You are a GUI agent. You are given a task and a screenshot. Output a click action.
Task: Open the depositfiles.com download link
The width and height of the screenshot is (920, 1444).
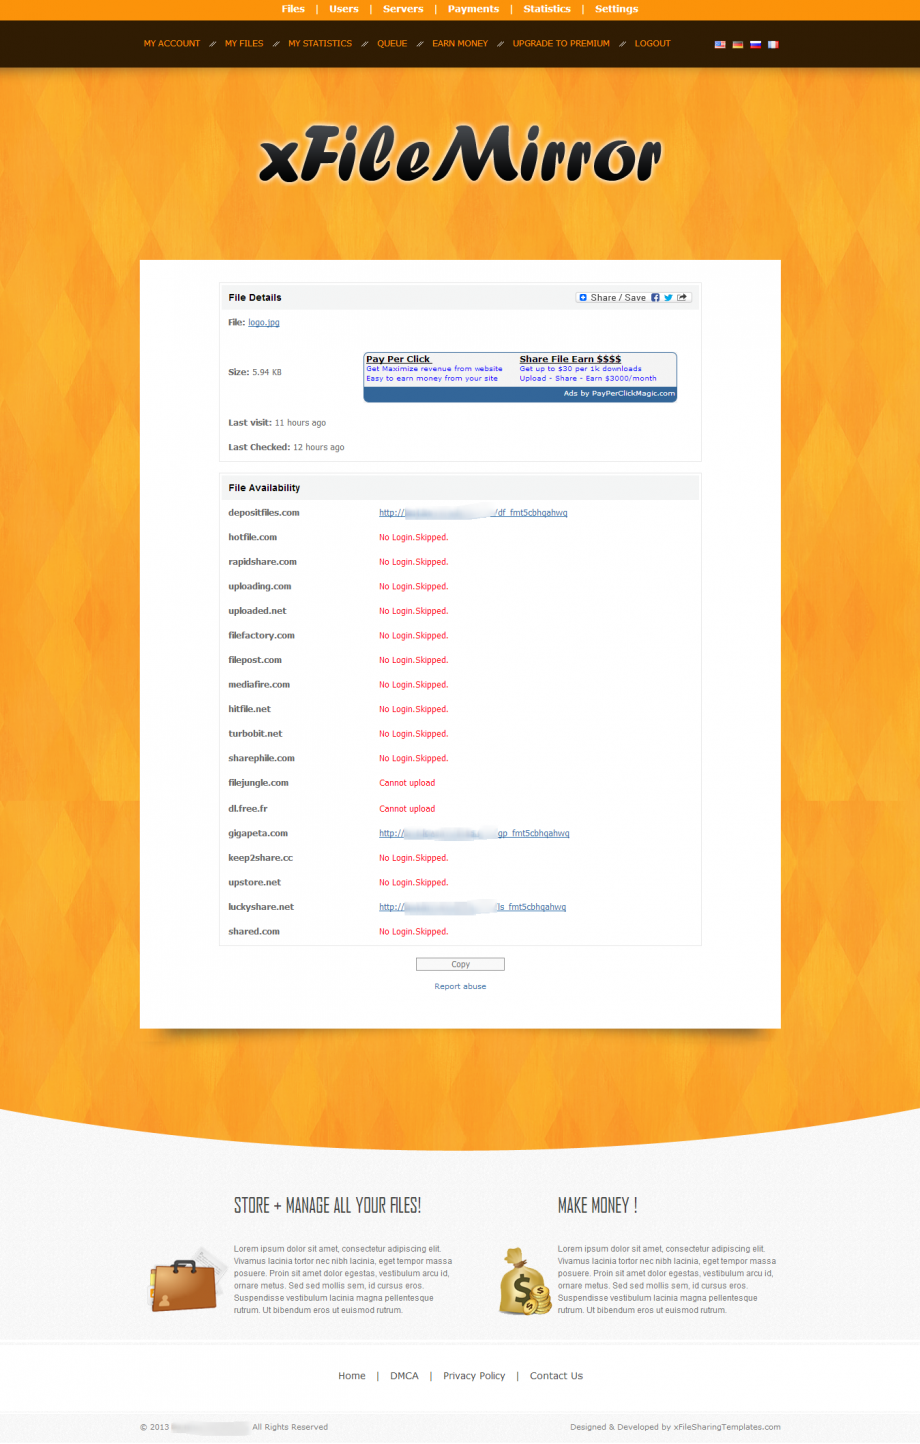point(473,513)
